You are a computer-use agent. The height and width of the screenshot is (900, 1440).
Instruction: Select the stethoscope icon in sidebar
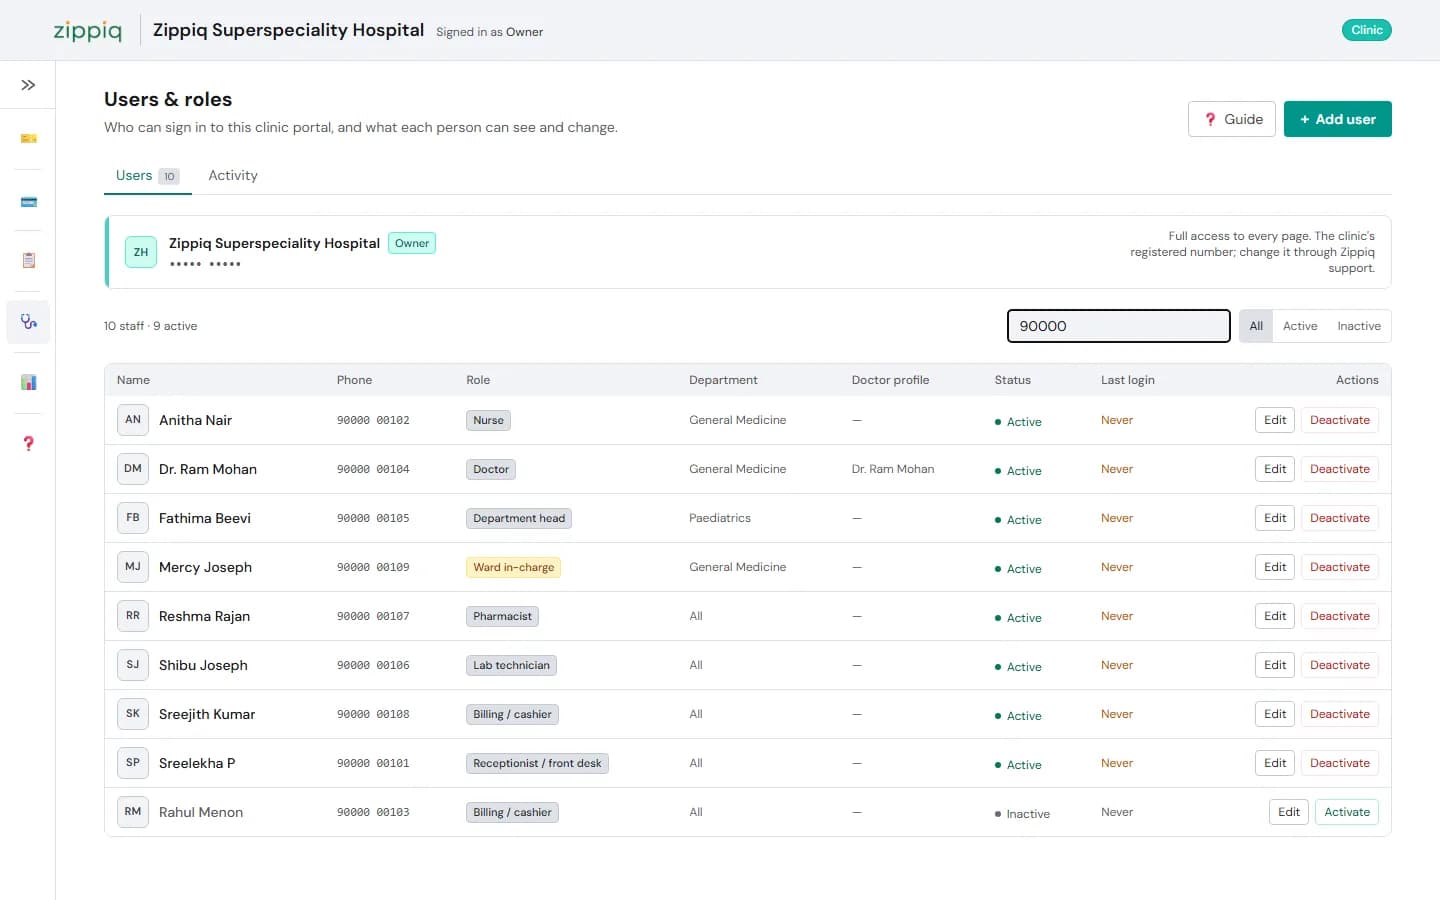tap(28, 322)
